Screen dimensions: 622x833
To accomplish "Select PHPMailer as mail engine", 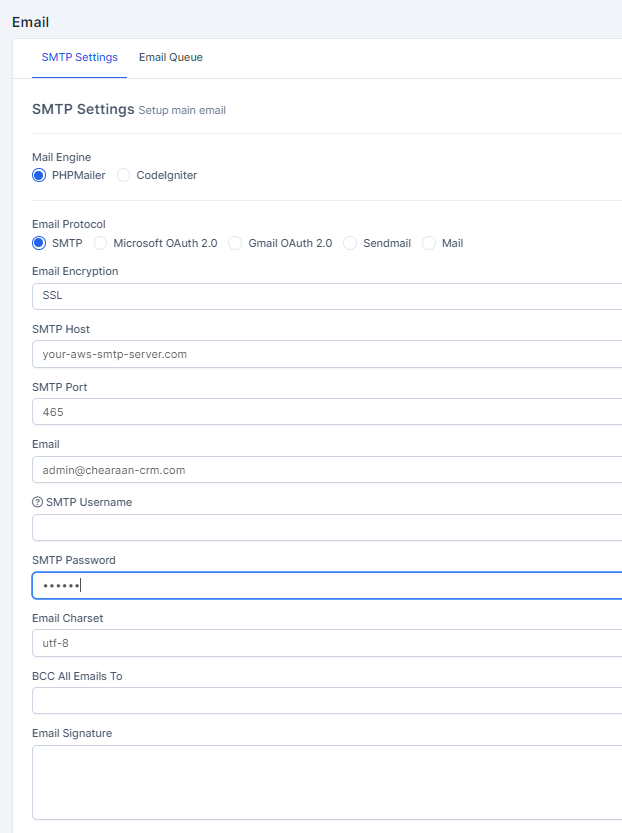I will coord(39,175).
